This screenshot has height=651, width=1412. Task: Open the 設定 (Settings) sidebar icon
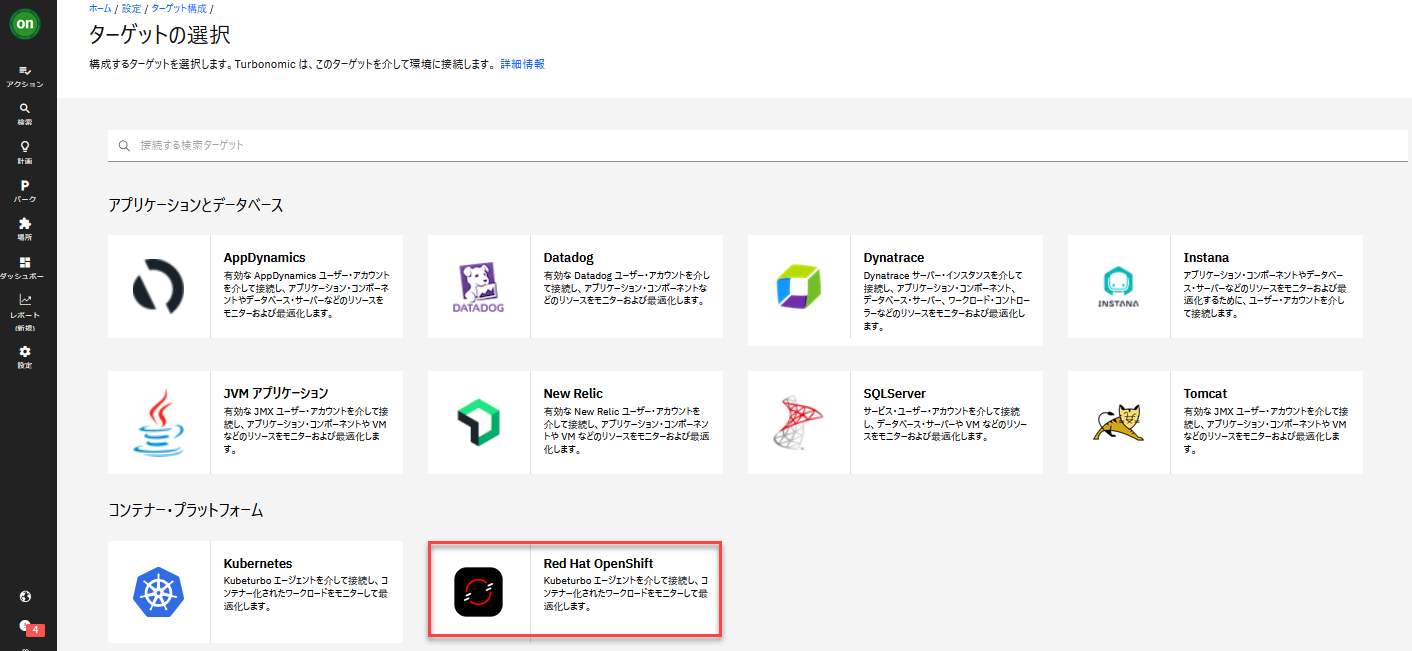pos(27,355)
